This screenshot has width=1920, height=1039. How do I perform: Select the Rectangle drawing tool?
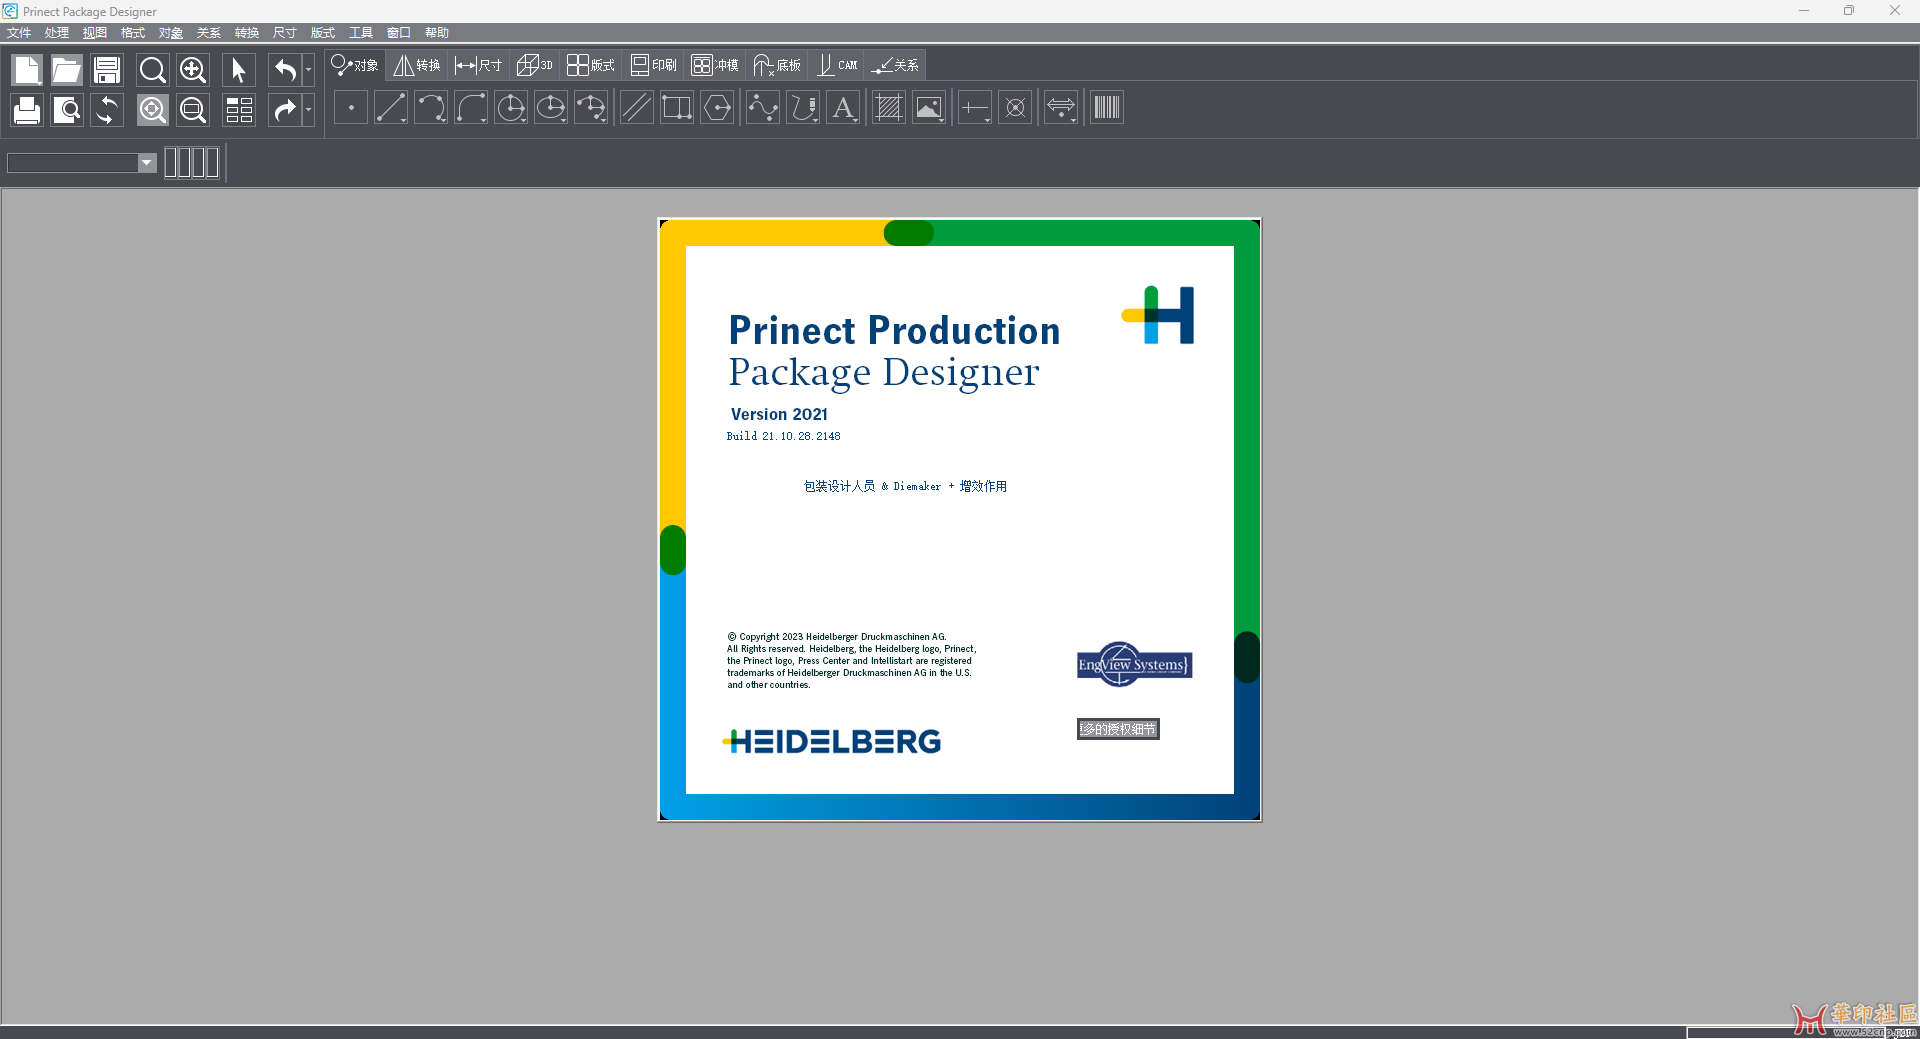[677, 108]
